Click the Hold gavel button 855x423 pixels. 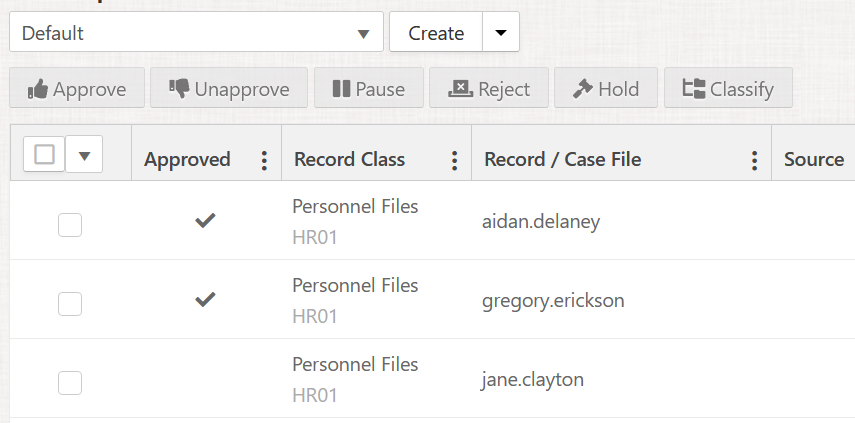(x=605, y=89)
